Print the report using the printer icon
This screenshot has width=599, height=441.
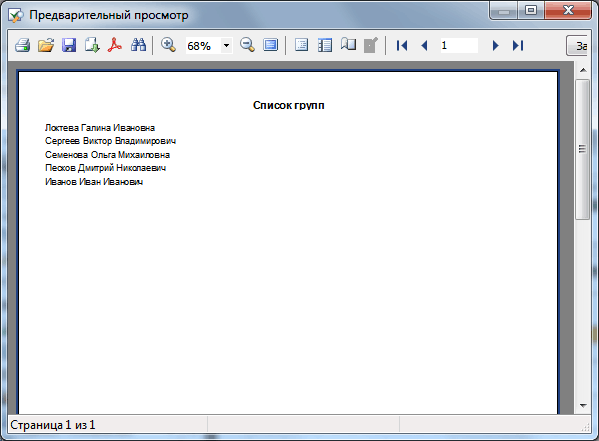tap(23, 45)
